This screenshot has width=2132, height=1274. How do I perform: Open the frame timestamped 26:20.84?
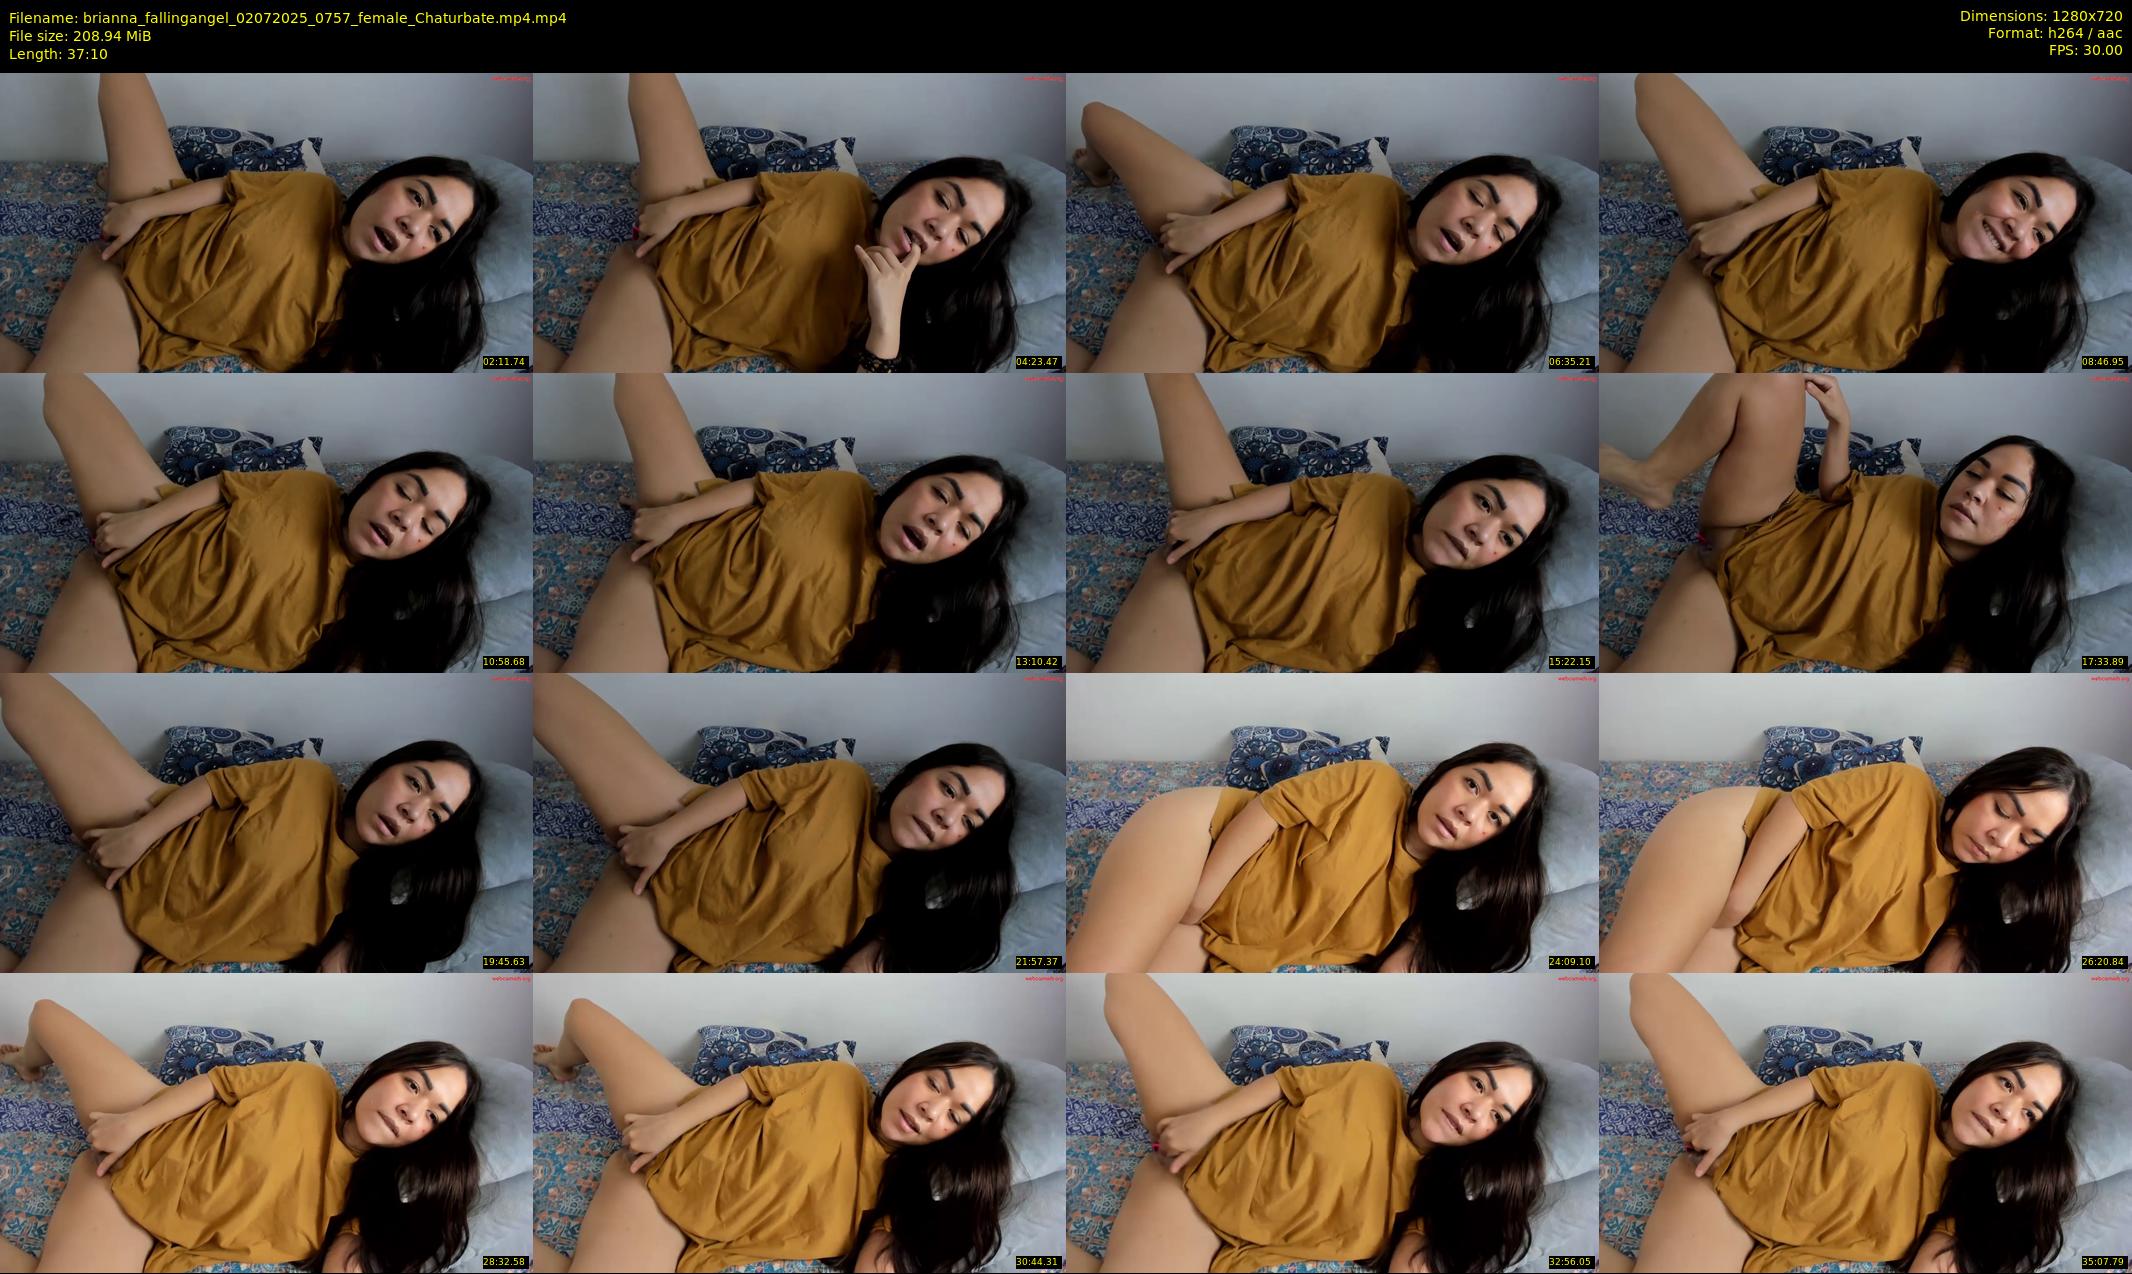pyautogui.click(x=1865, y=822)
